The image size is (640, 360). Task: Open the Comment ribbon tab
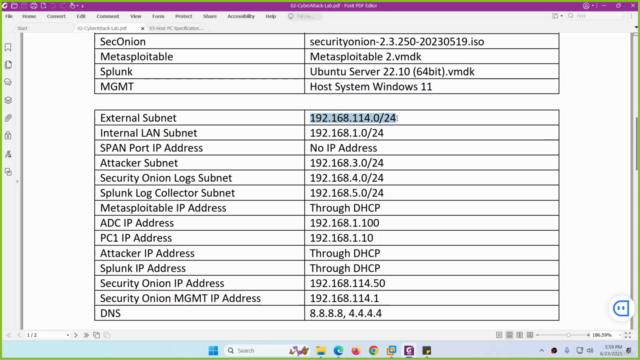(108, 16)
